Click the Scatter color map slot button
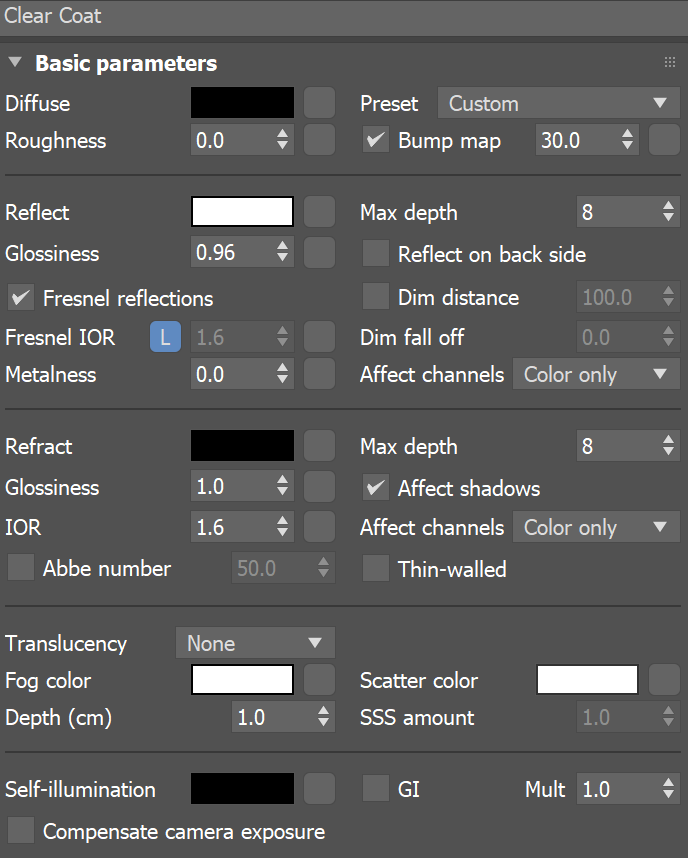Viewport: 688px width, 858px height. (664, 680)
